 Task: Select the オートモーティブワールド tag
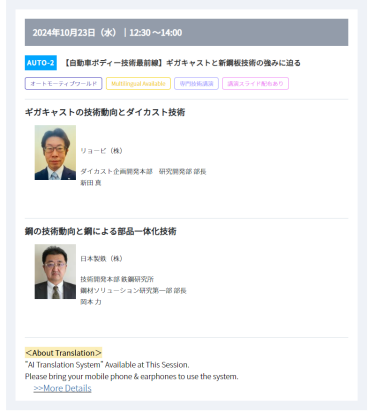pos(63,84)
